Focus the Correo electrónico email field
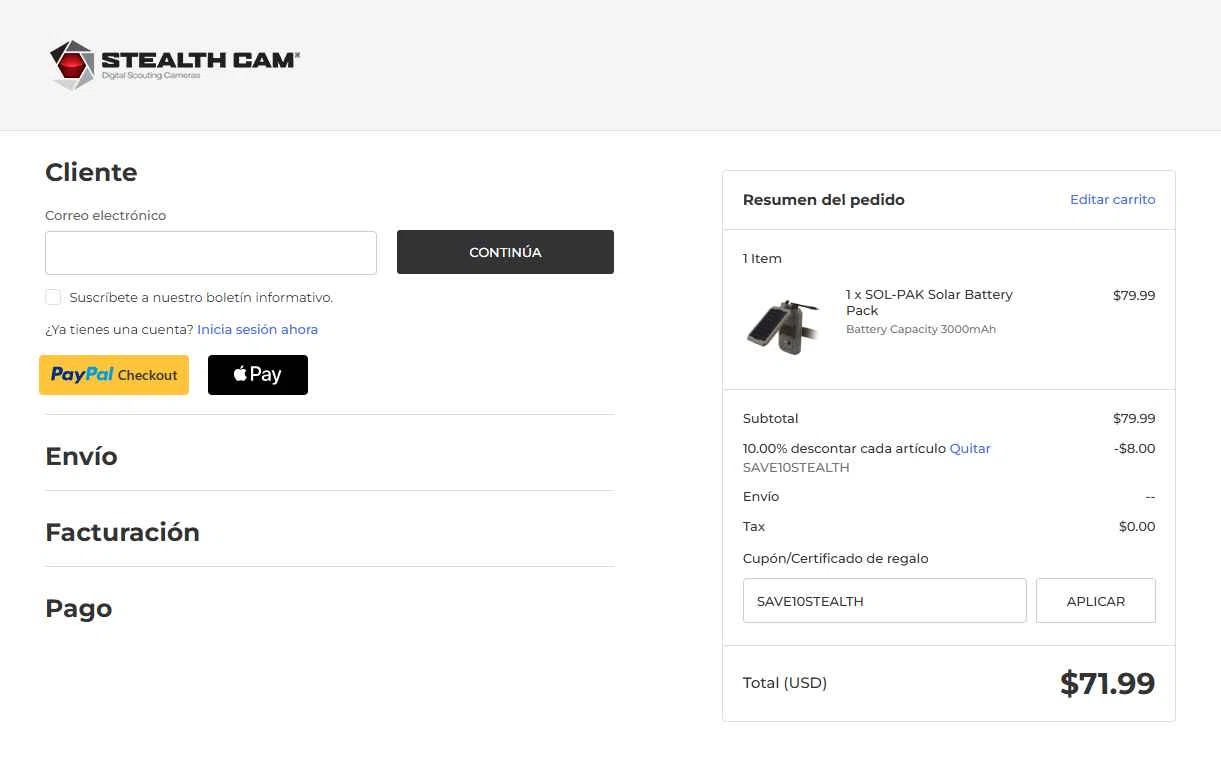The height and width of the screenshot is (783, 1221). [211, 253]
